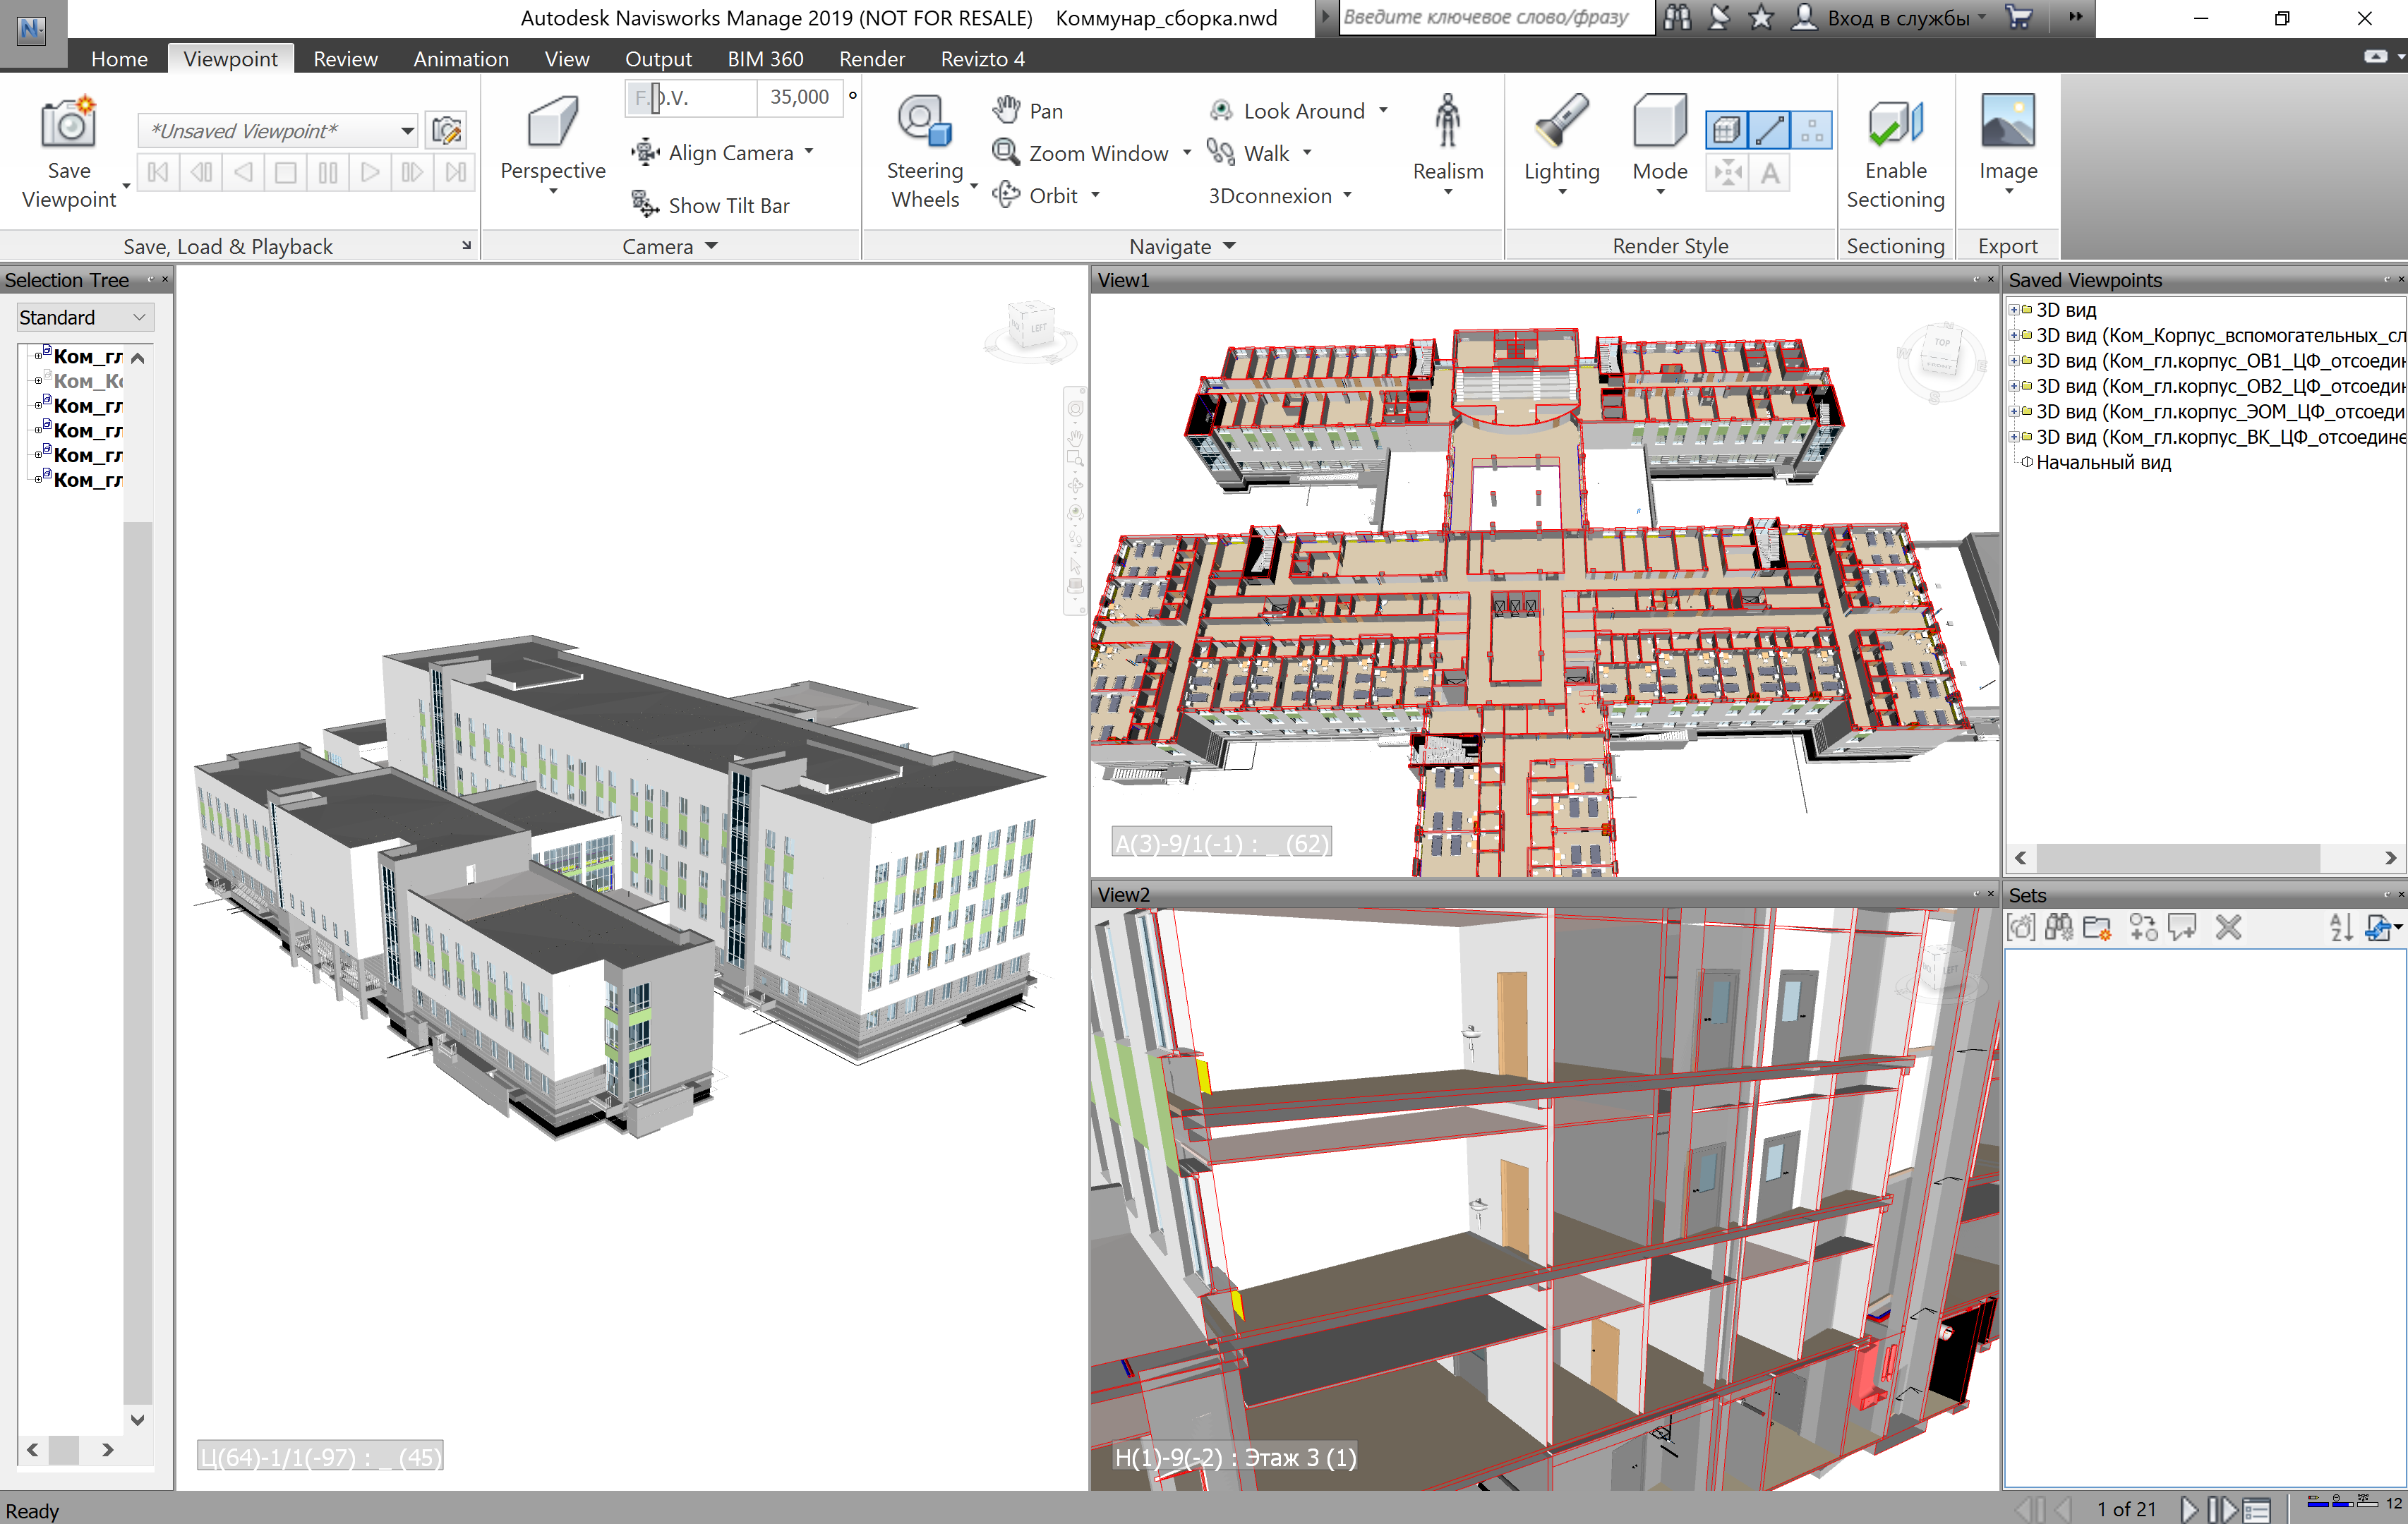This screenshot has height=1524, width=2408.
Task: Select the 'Начальный вид' saved viewpoint
Action: coord(2103,462)
